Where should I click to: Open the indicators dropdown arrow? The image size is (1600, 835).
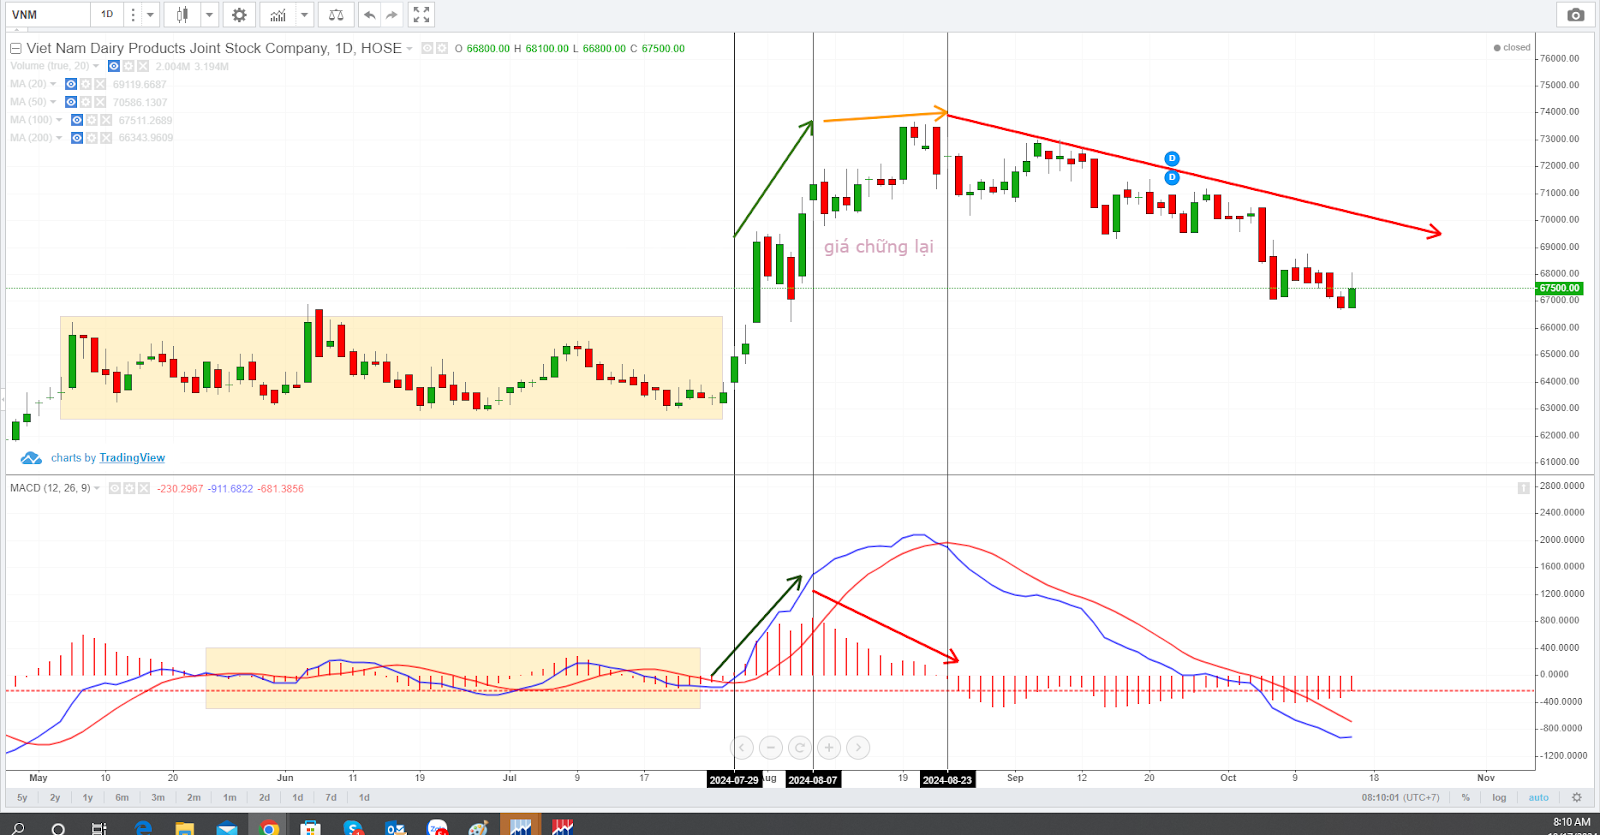(305, 15)
